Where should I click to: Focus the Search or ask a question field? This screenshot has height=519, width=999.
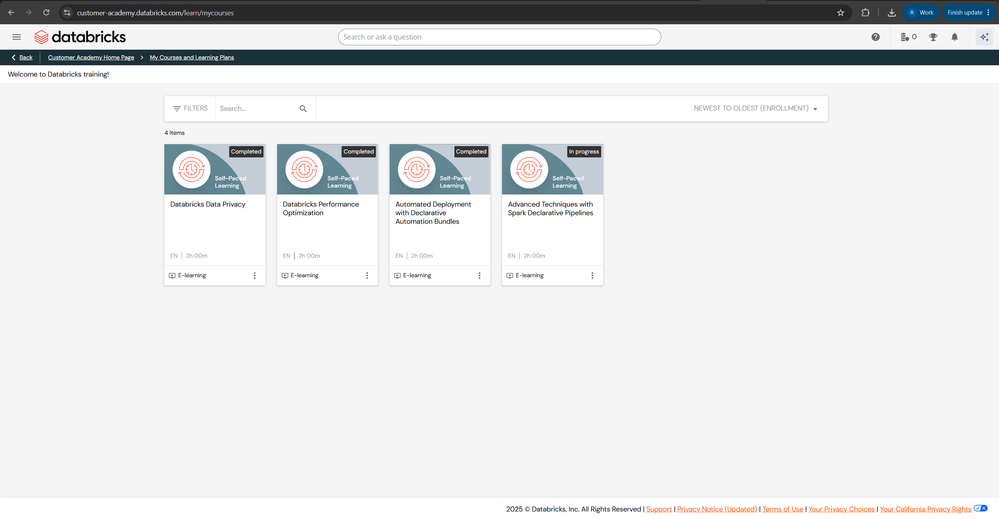tap(500, 37)
